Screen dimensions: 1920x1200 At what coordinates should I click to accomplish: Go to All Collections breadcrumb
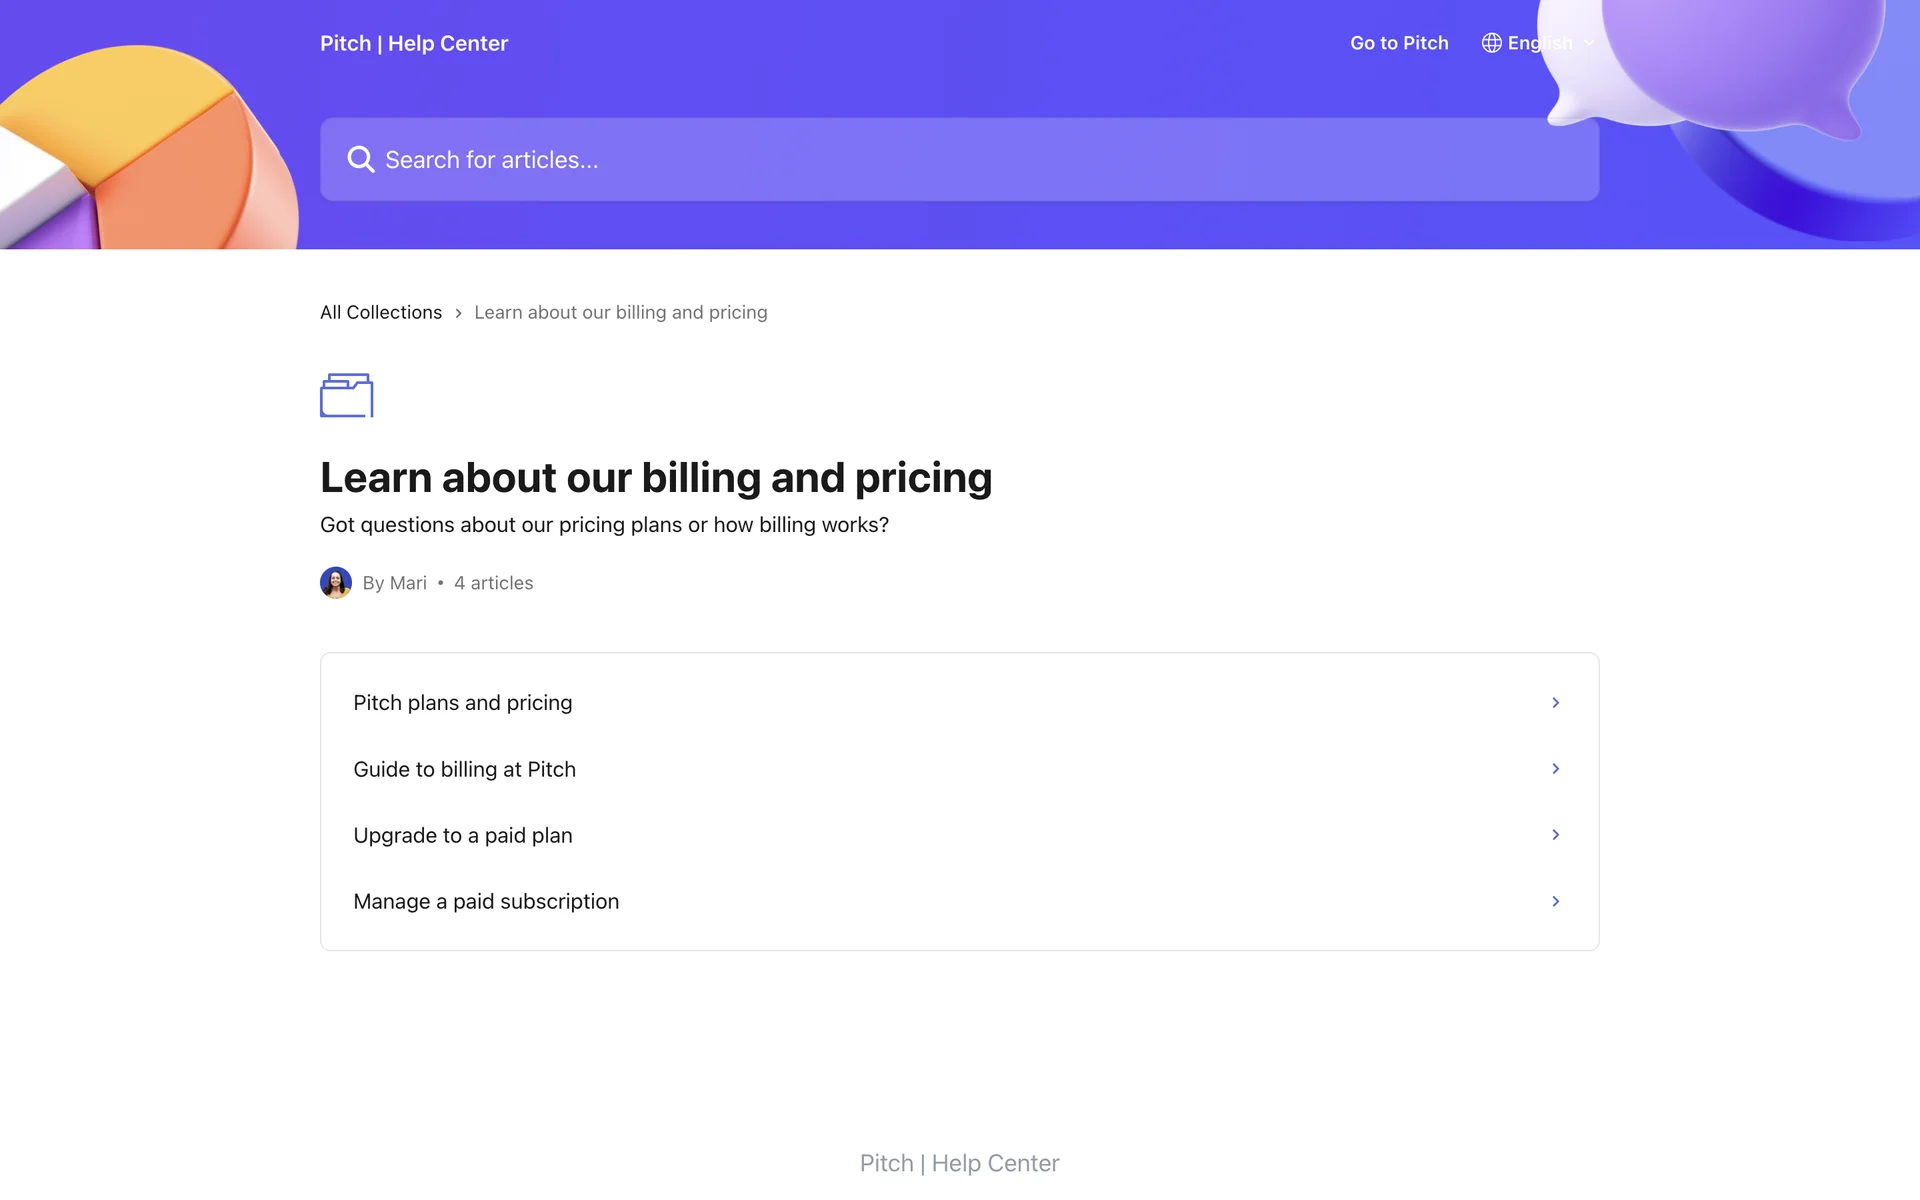(x=380, y=312)
